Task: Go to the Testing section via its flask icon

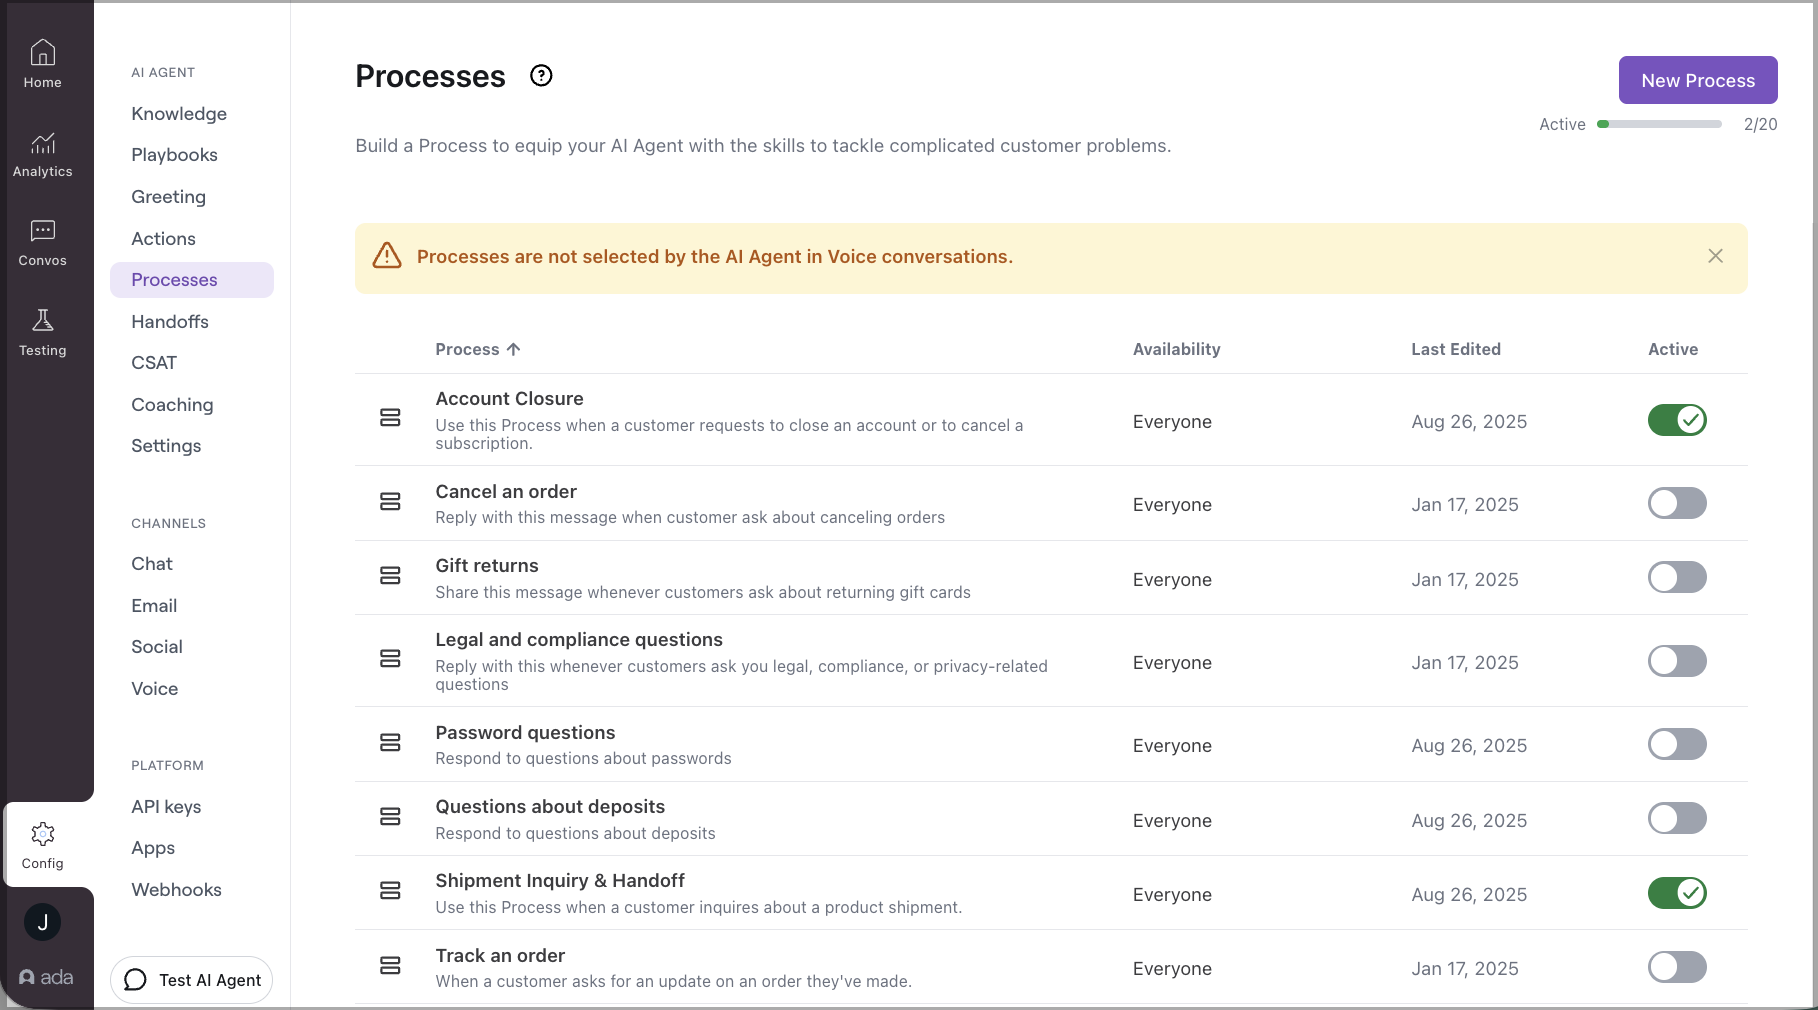Action: tap(42, 331)
